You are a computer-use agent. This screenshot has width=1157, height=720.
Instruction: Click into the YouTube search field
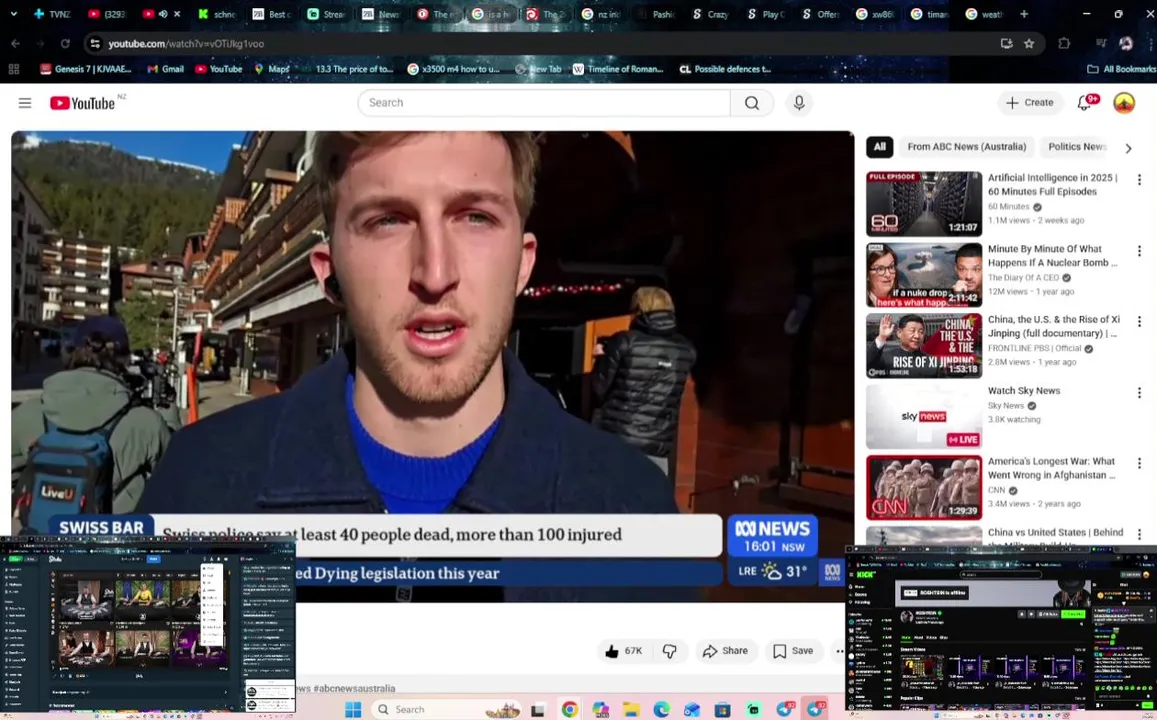545,103
